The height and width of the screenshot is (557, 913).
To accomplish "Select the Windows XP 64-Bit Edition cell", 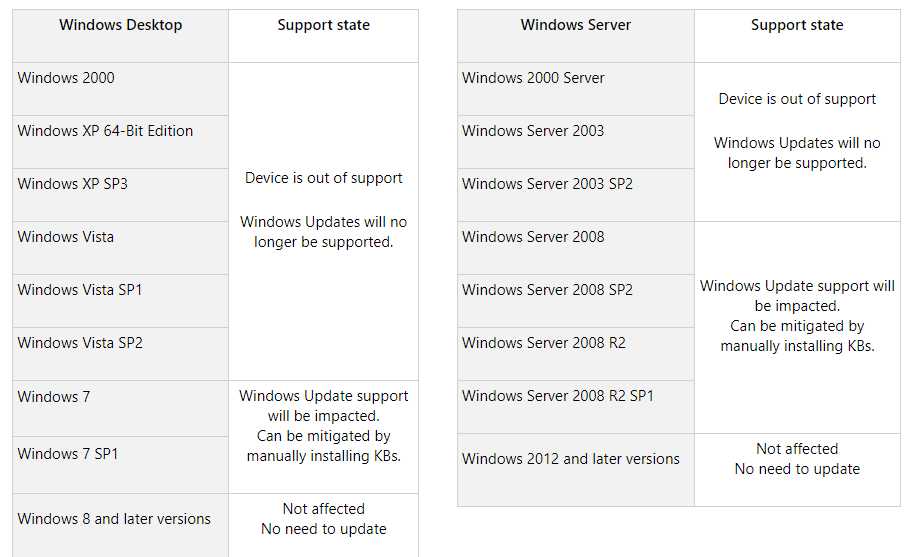I will click(105, 131).
